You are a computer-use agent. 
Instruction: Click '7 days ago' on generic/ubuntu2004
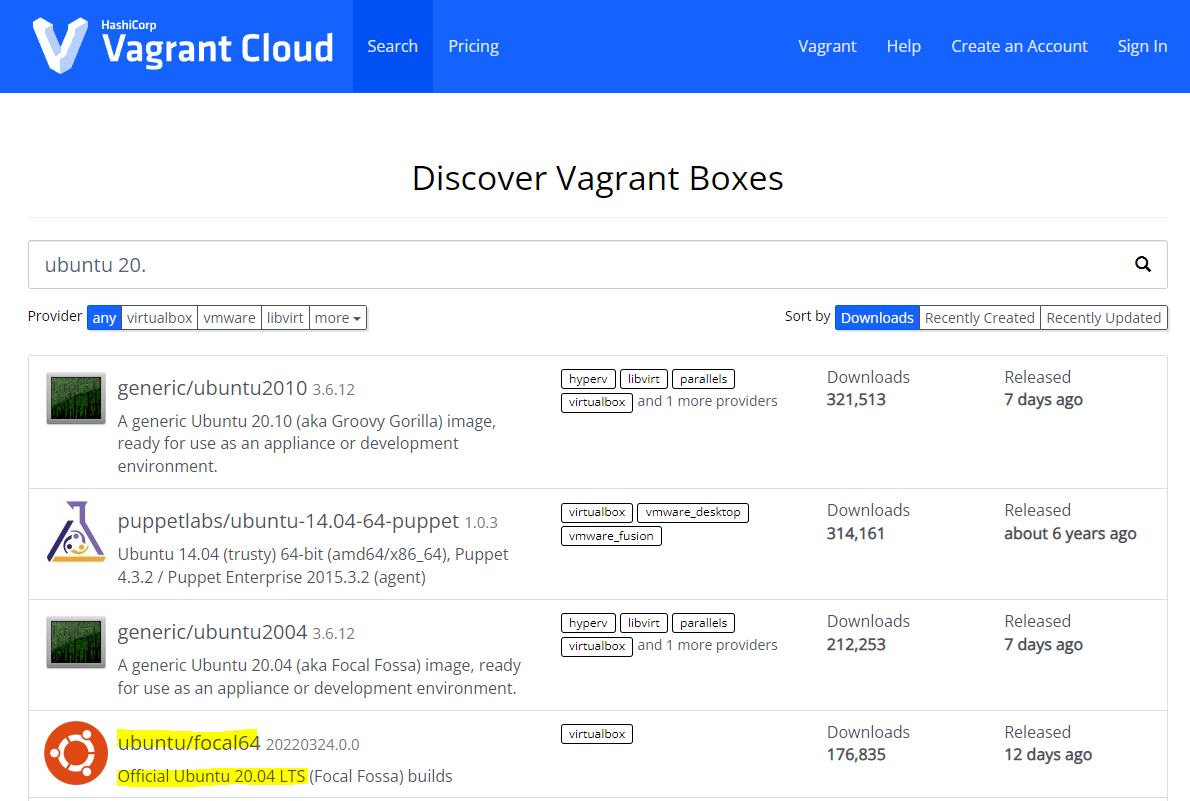coord(1044,645)
